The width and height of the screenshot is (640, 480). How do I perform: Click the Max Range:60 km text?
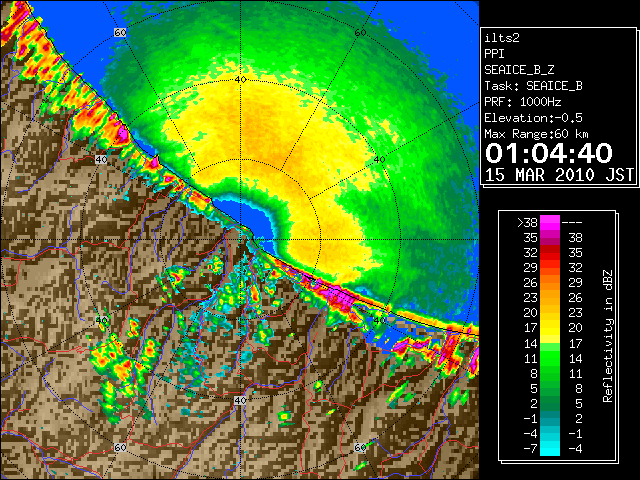coord(536,134)
